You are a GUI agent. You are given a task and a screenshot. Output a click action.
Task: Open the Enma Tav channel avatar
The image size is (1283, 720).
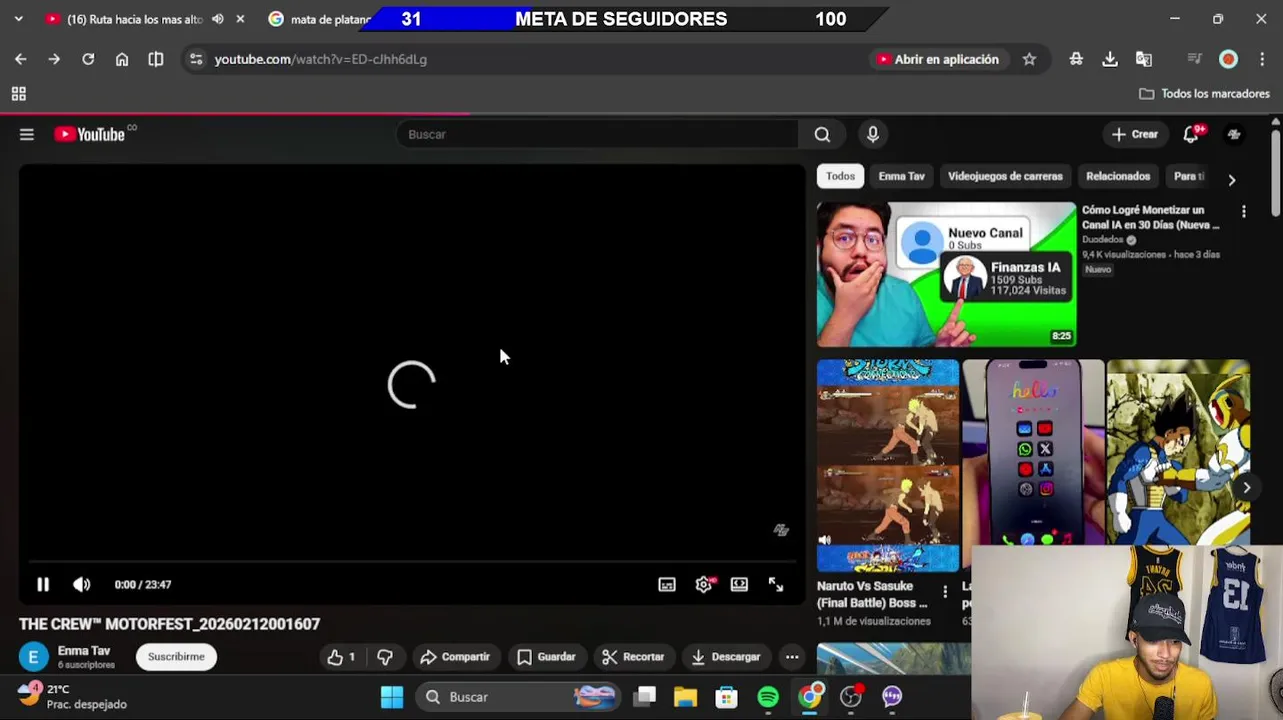33,657
